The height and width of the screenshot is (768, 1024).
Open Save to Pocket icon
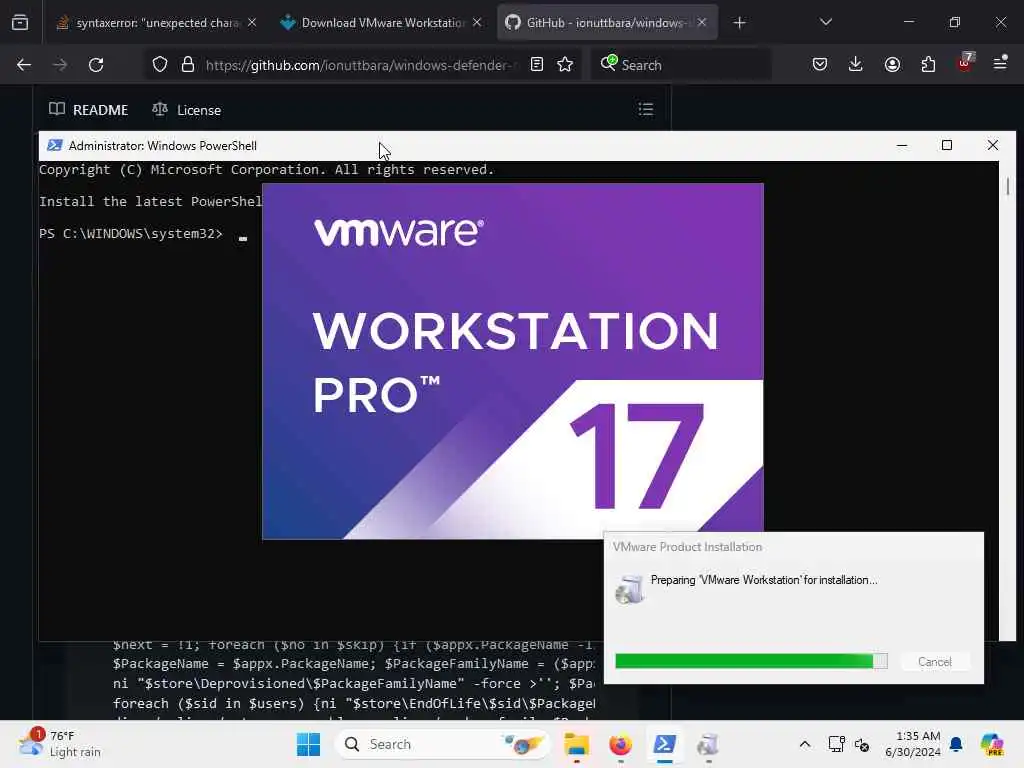tap(820, 65)
